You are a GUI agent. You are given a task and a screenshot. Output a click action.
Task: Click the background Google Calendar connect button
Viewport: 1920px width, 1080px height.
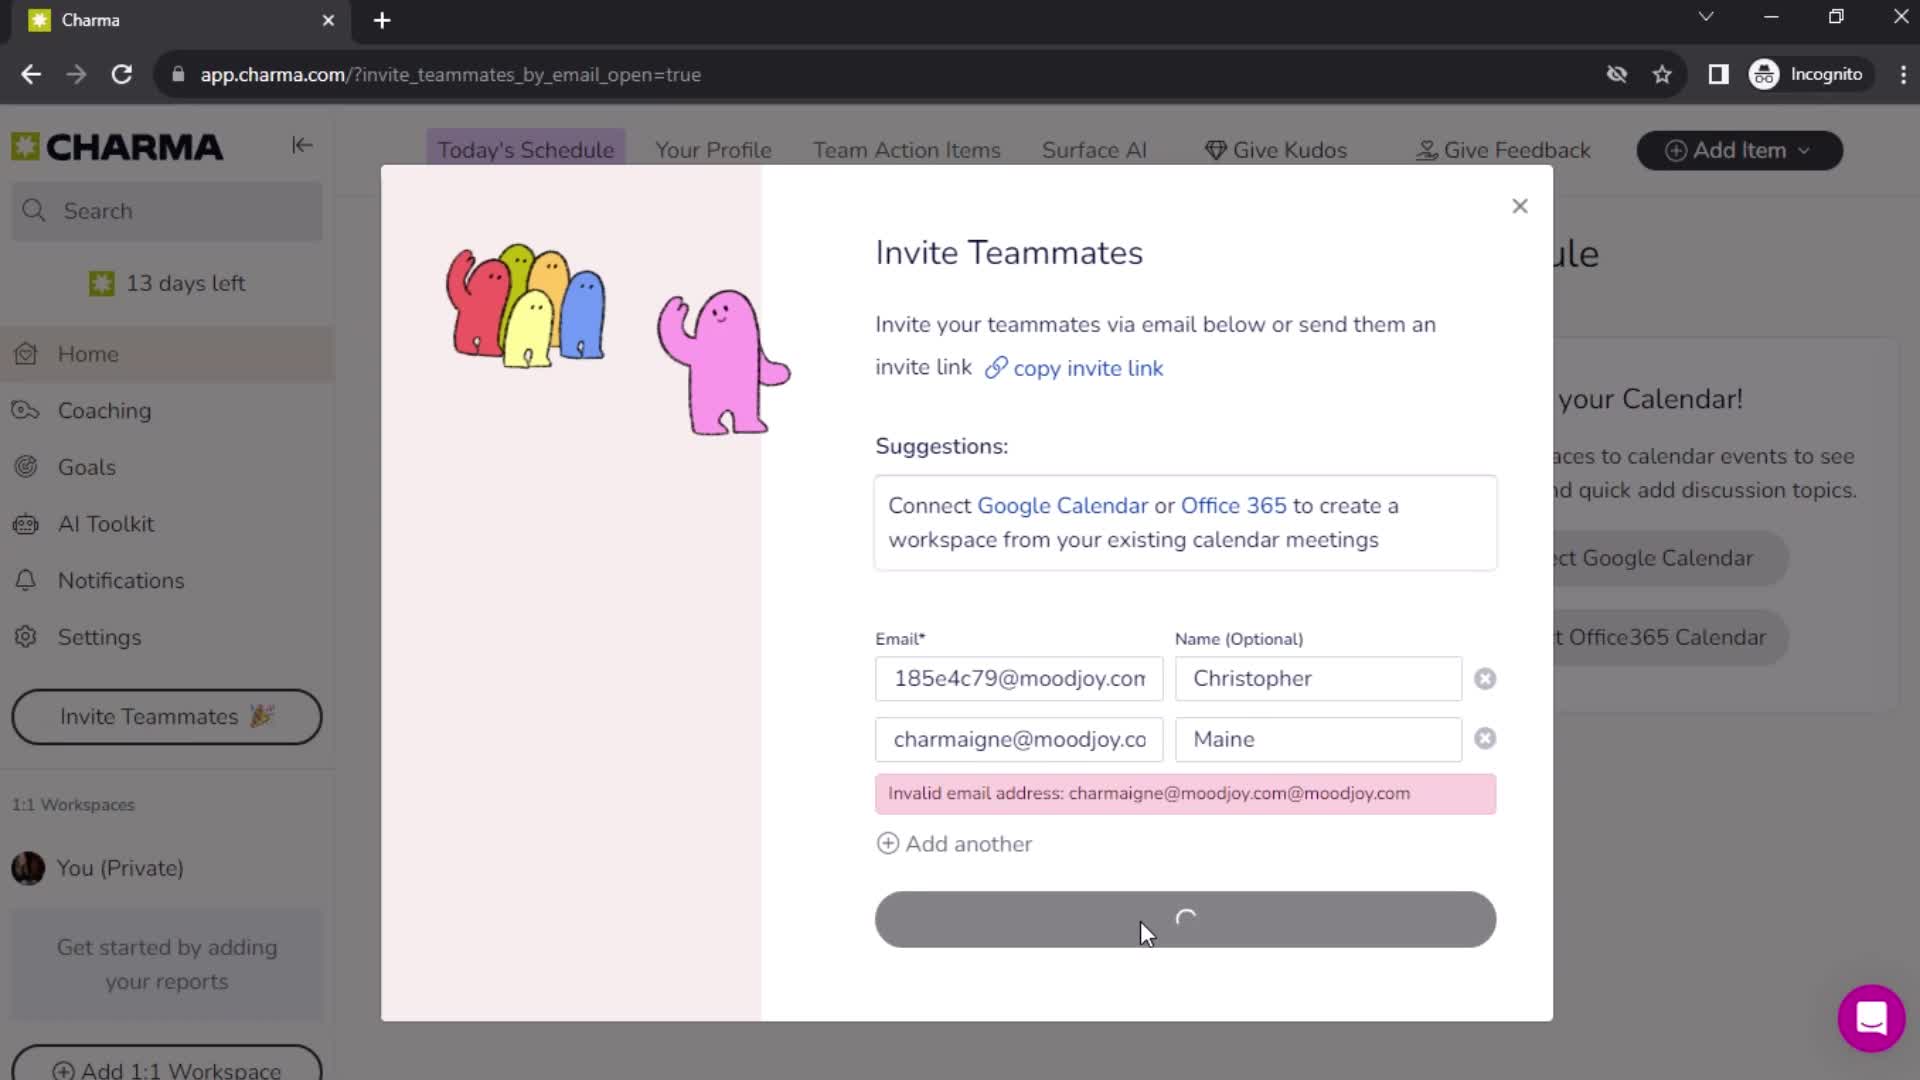tap(1669, 559)
